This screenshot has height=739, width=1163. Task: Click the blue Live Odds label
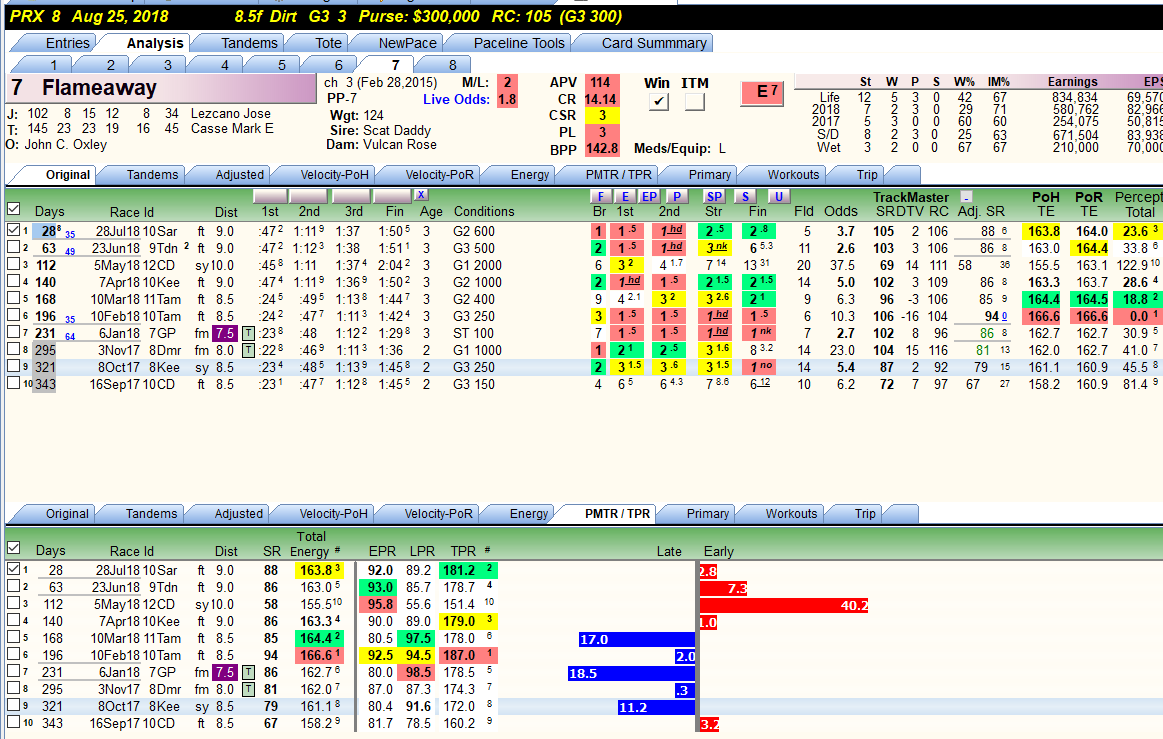456,99
